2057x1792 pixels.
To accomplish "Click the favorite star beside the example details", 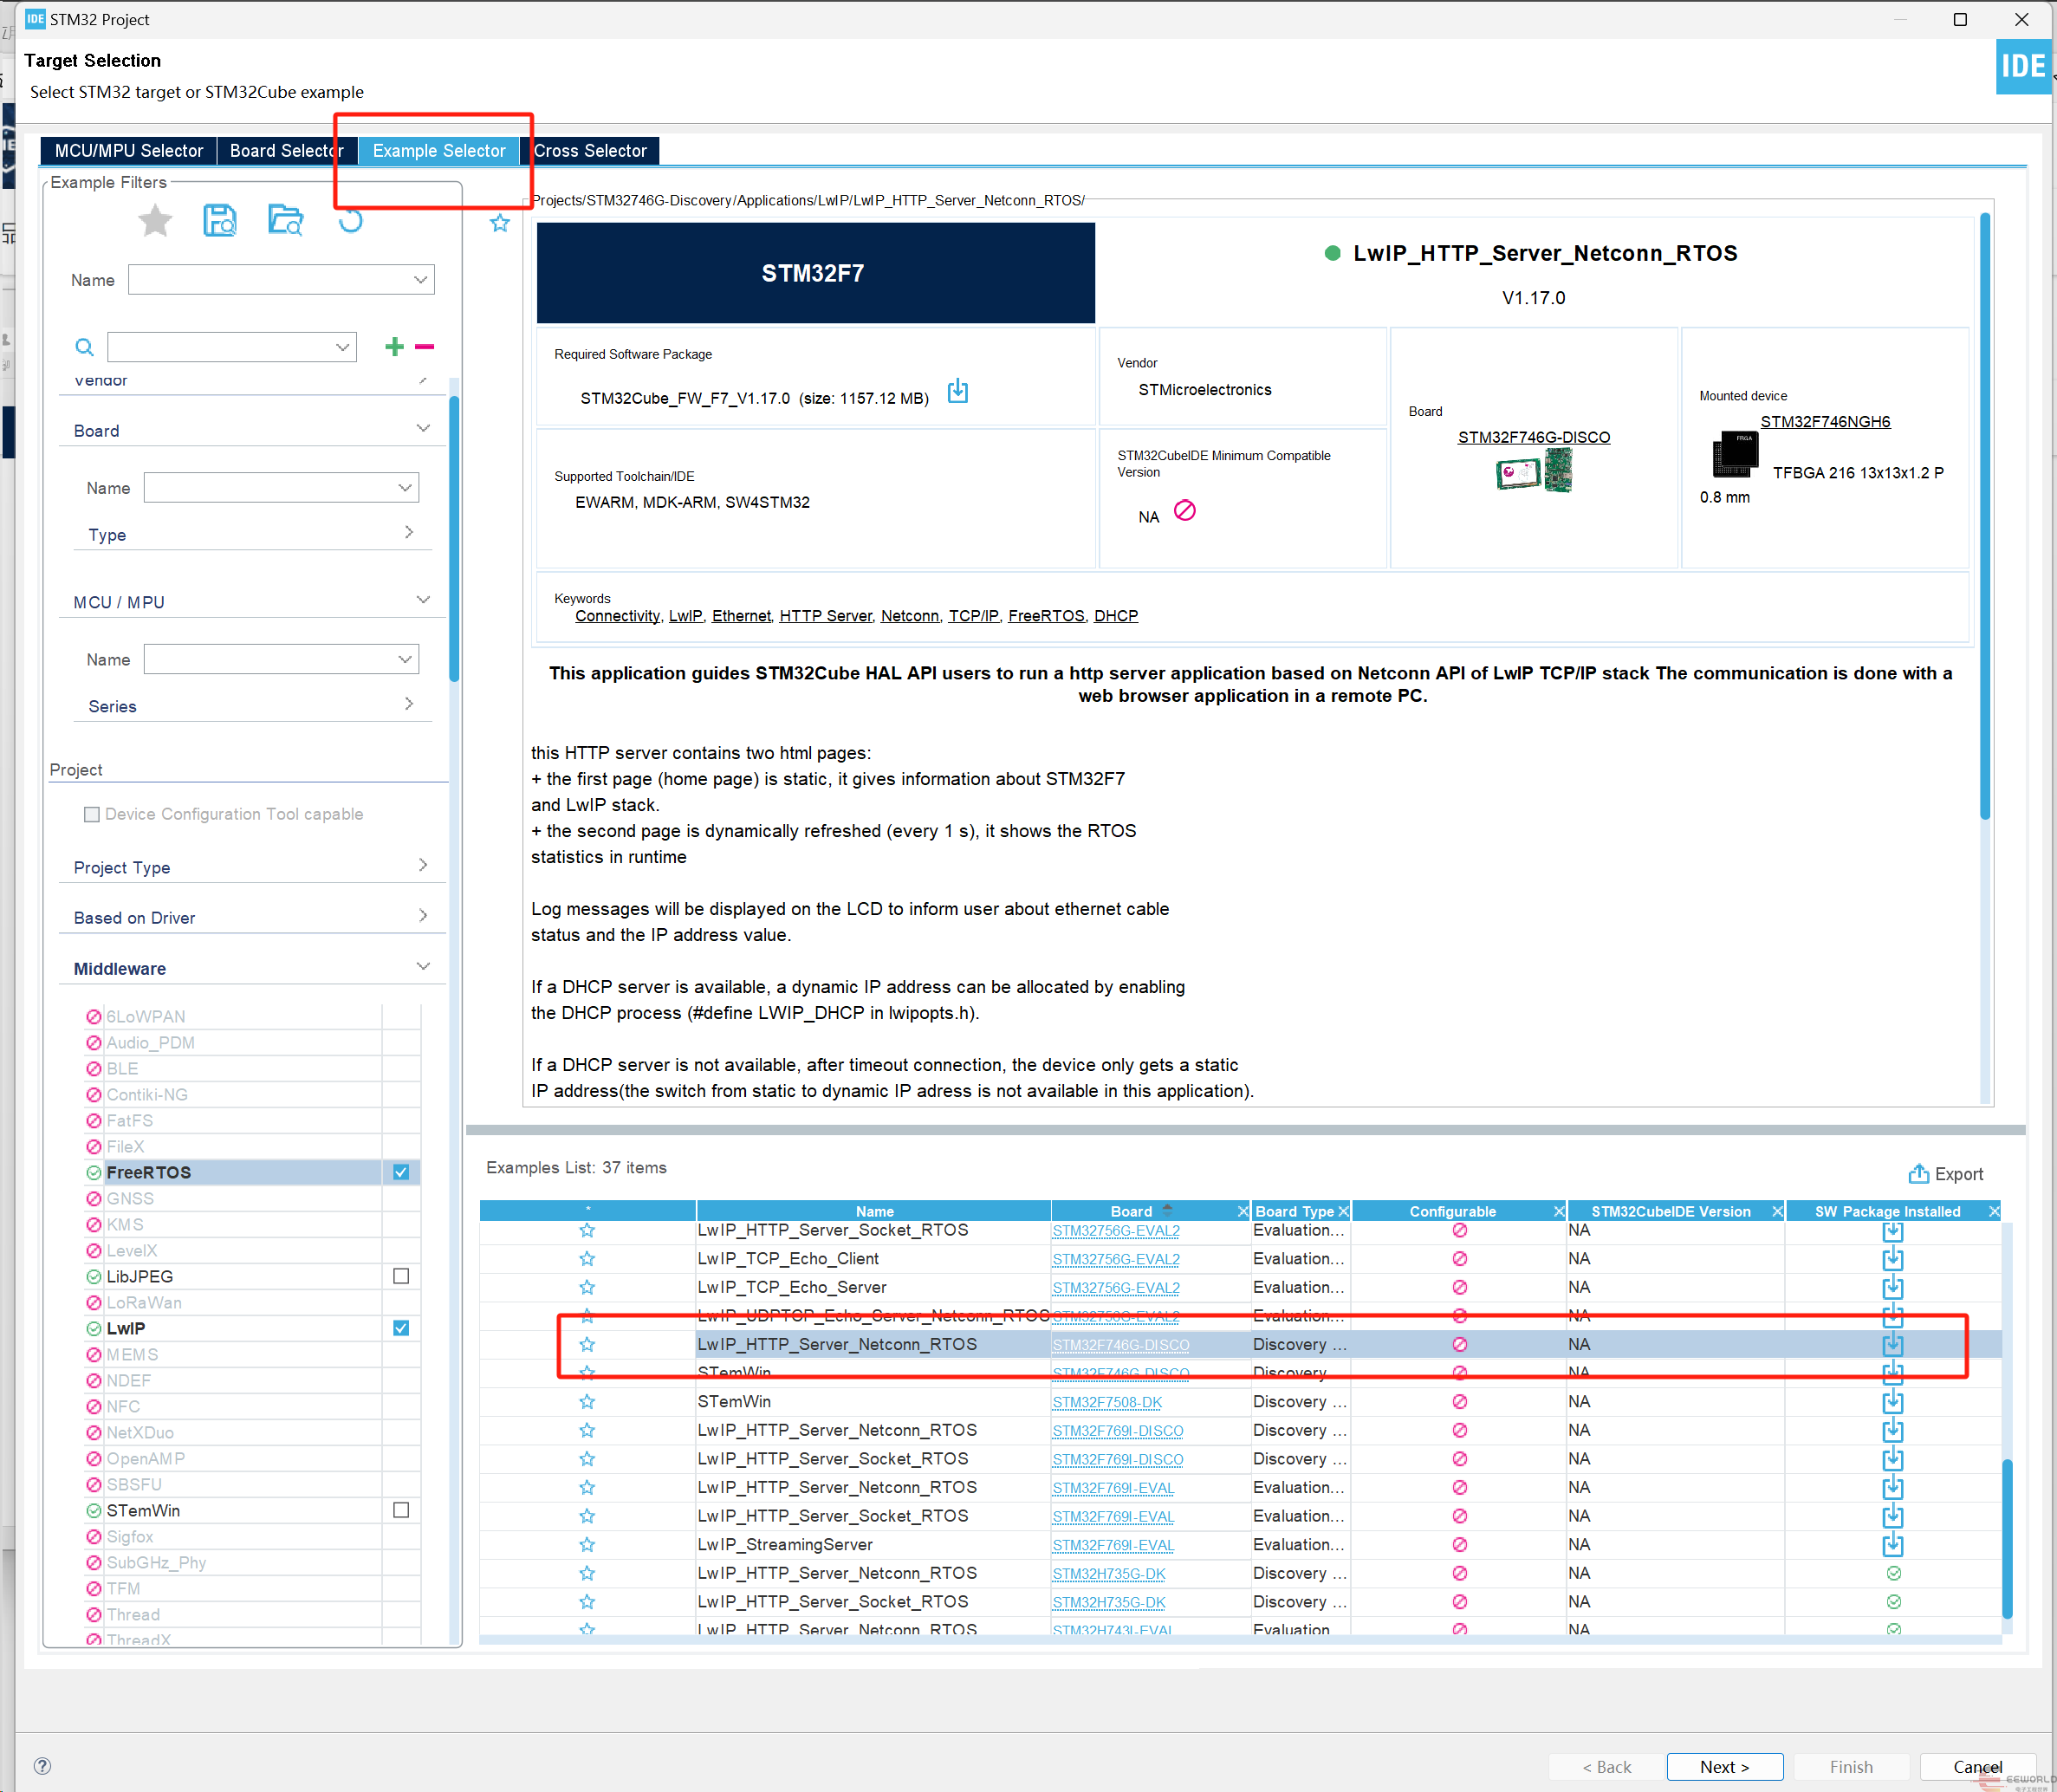I will pos(500,223).
